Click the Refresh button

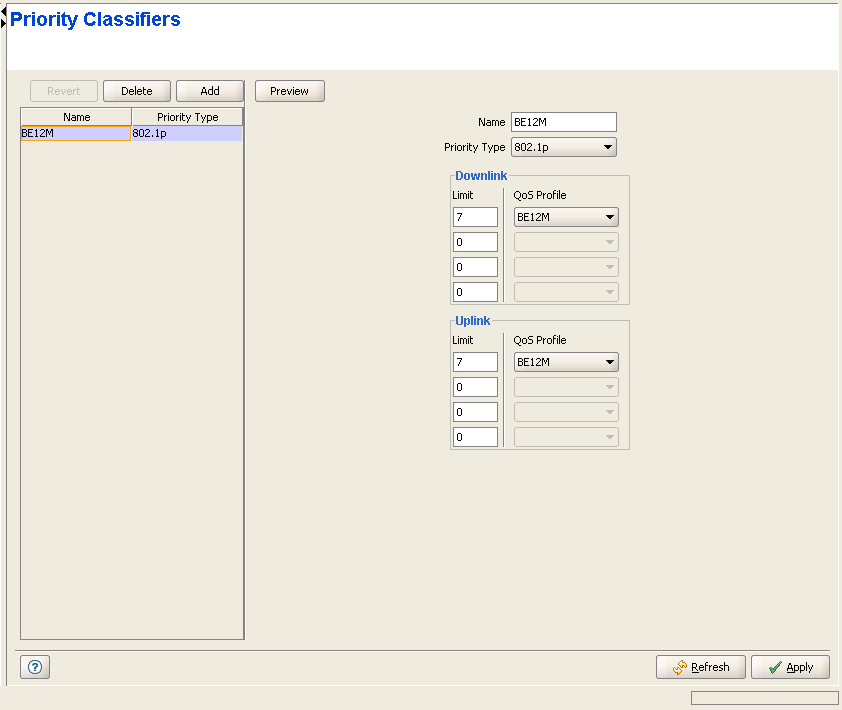(x=701, y=667)
